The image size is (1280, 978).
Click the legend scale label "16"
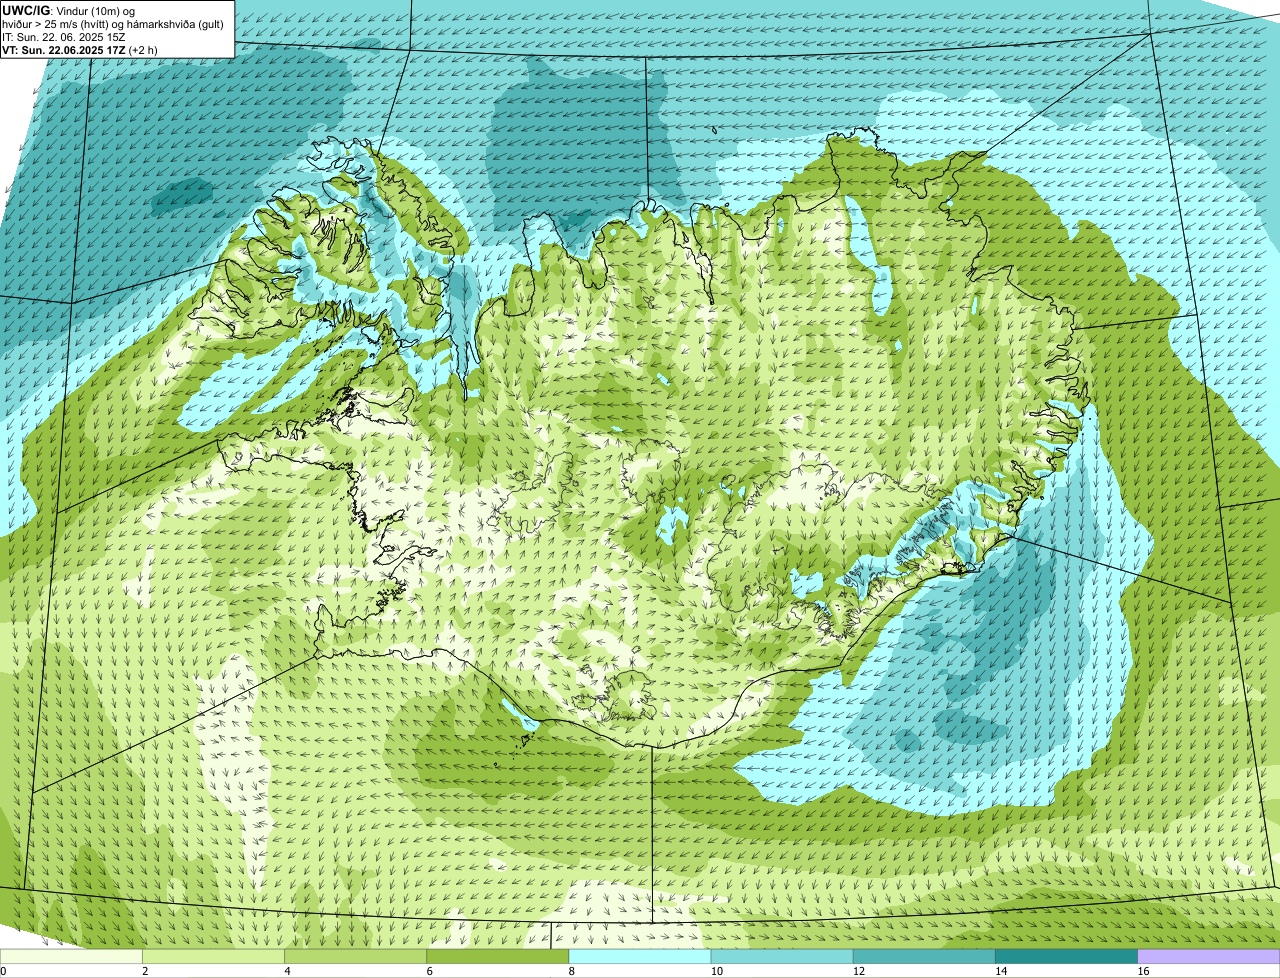click(x=1143, y=971)
